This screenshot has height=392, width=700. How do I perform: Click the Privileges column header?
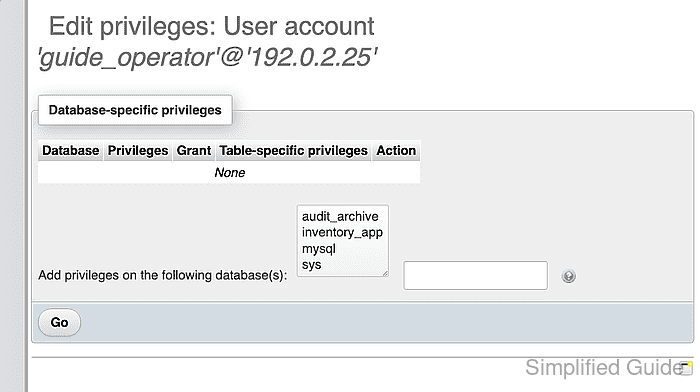coord(138,151)
